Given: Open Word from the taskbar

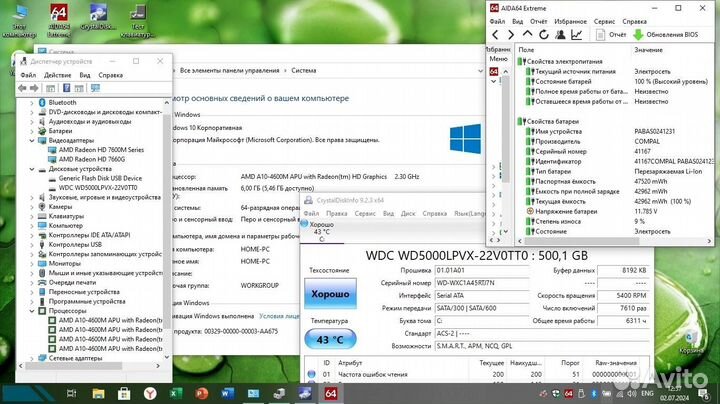Looking at the screenshot, I should click(x=227, y=393).
